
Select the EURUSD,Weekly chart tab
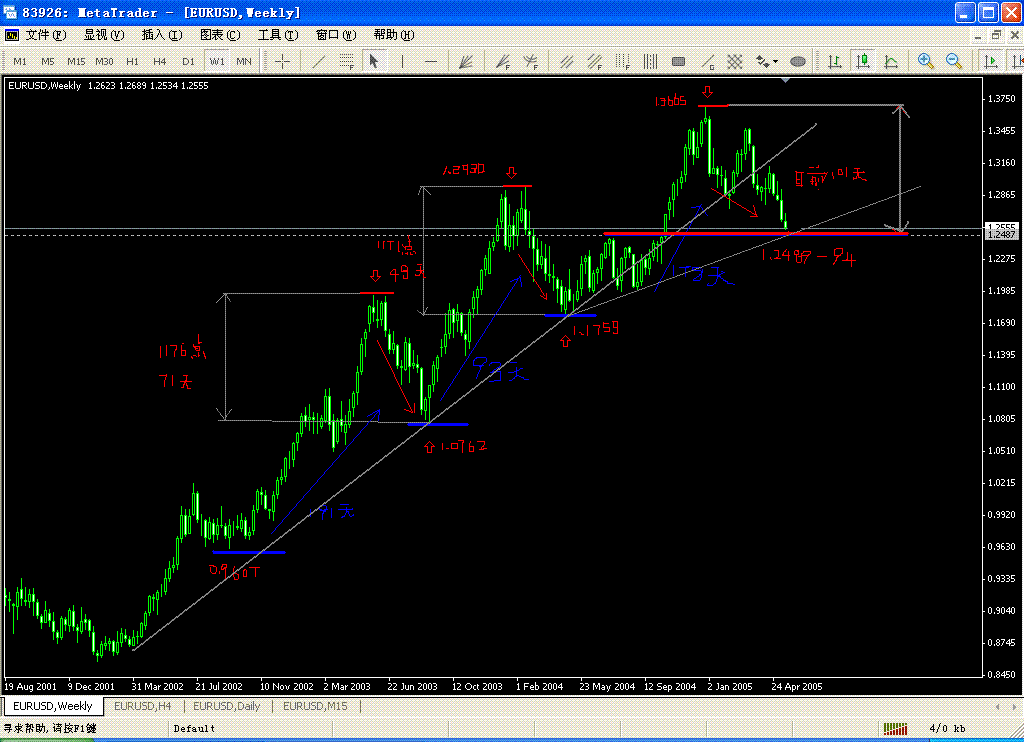click(x=53, y=706)
